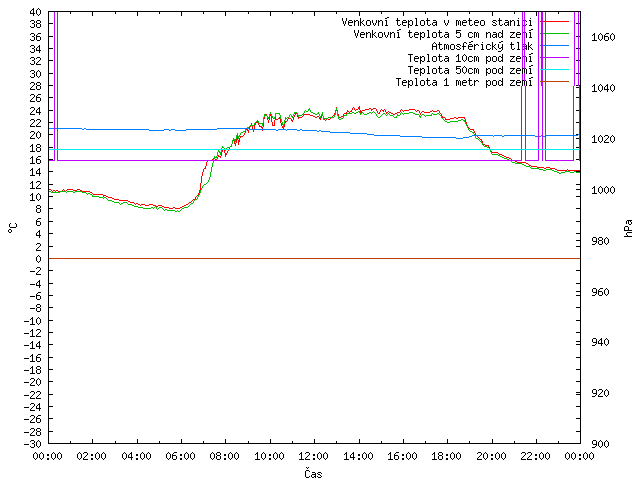Click the left axis value '40'
Viewport: 640px width, 480px height.
point(36,12)
